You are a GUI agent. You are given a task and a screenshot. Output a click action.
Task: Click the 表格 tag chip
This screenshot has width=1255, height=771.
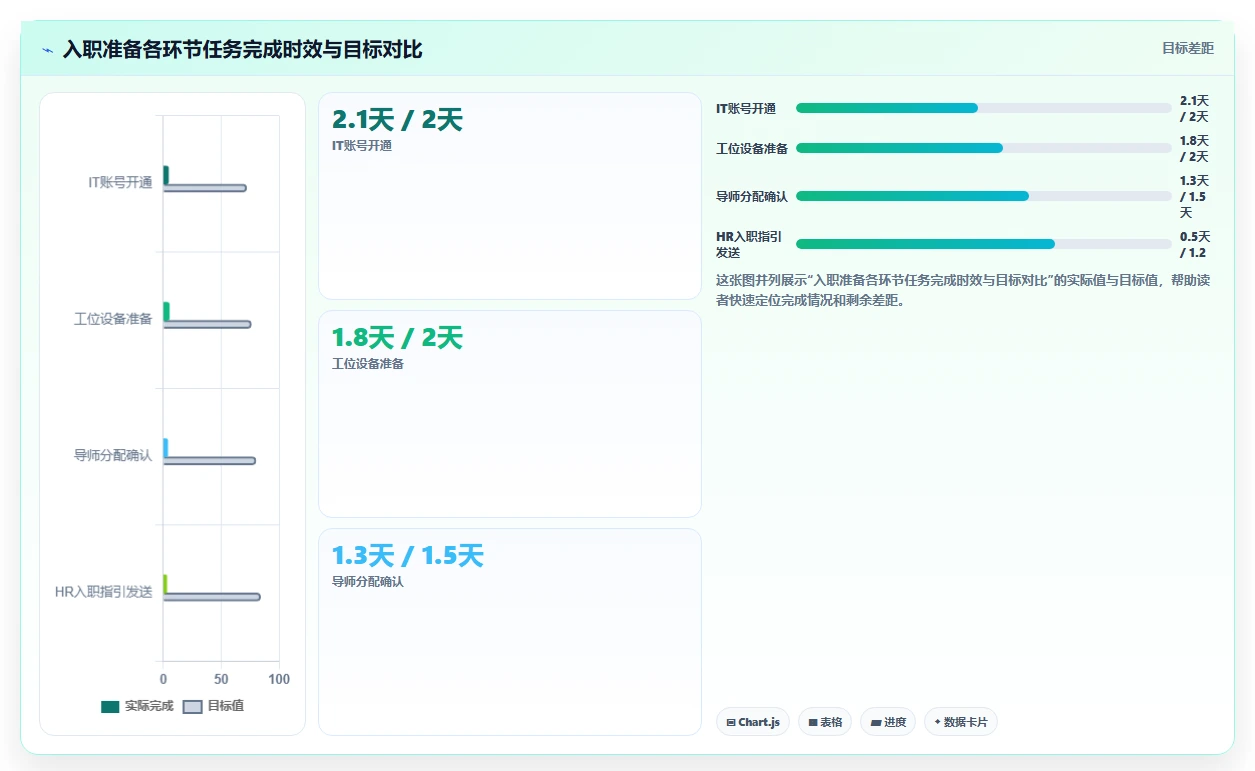click(x=825, y=722)
